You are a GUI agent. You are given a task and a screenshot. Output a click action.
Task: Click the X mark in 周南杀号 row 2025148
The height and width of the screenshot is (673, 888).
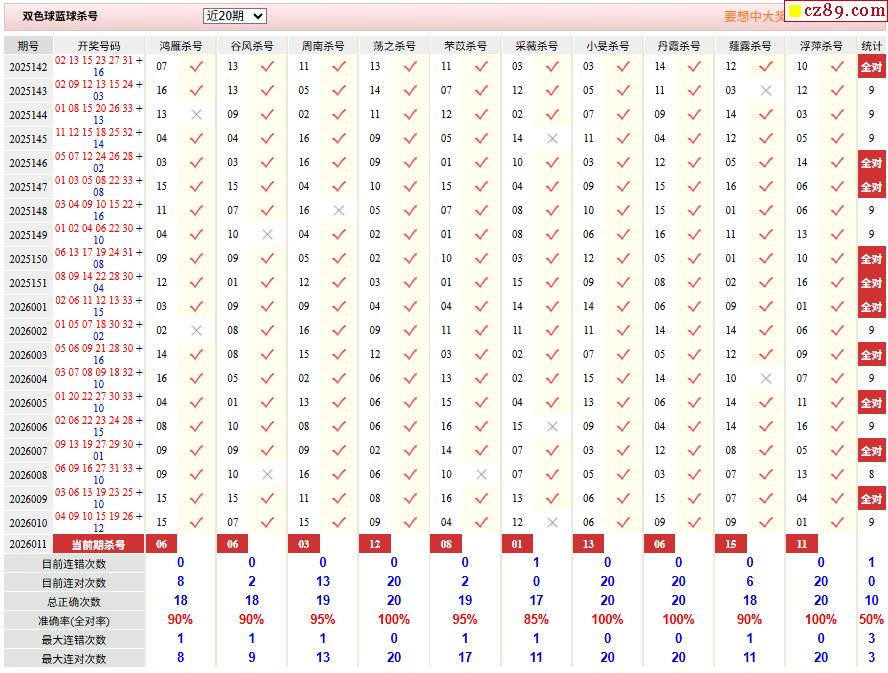pyautogui.click(x=339, y=211)
